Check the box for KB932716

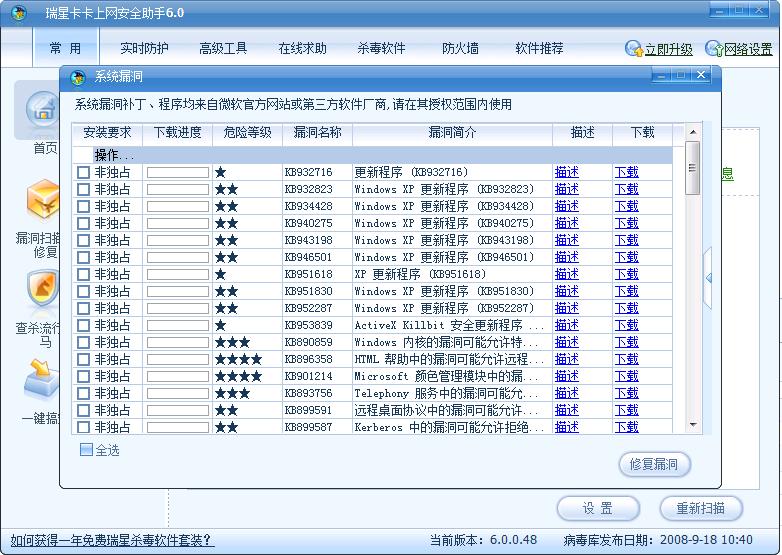(x=83, y=173)
